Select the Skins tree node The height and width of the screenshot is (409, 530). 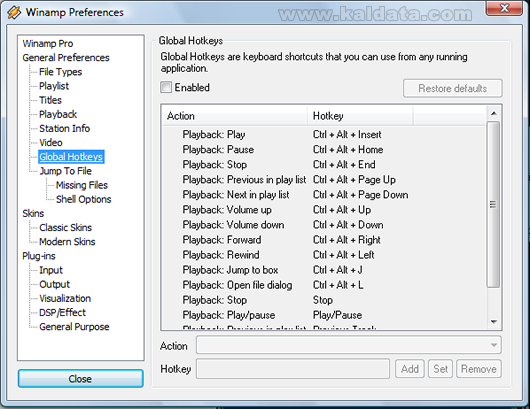tap(33, 214)
